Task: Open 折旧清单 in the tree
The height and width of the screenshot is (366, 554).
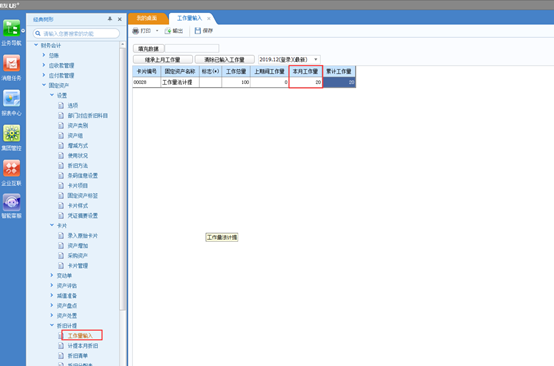Action: pyautogui.click(x=78, y=355)
